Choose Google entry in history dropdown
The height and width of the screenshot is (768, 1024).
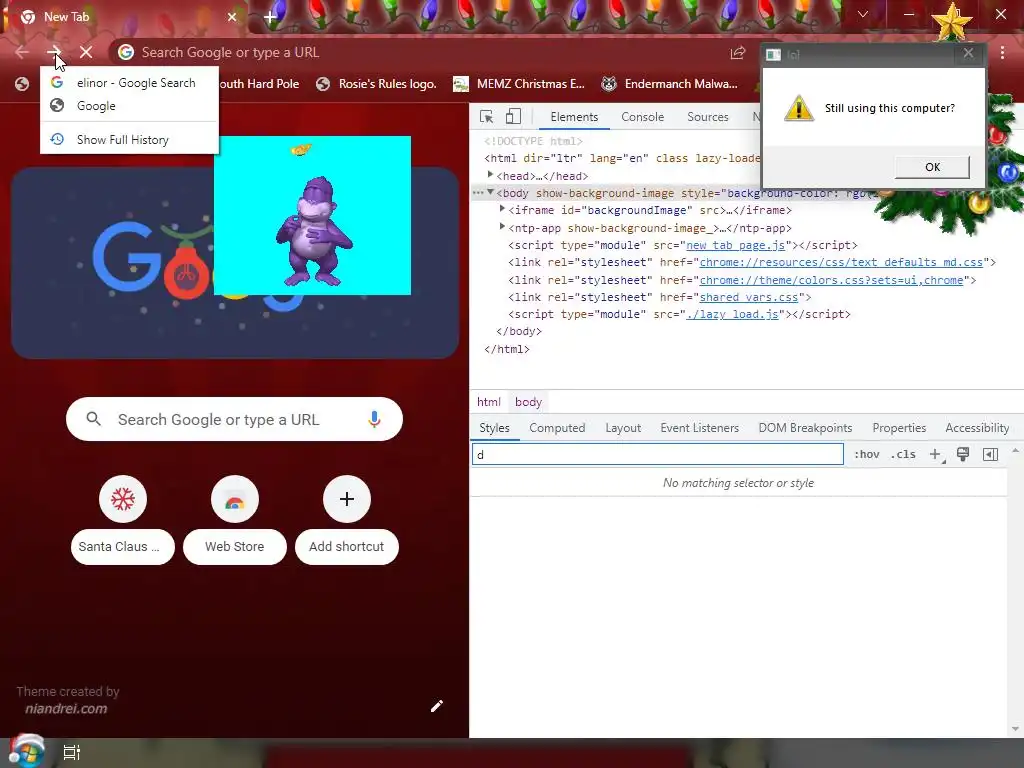(129, 106)
